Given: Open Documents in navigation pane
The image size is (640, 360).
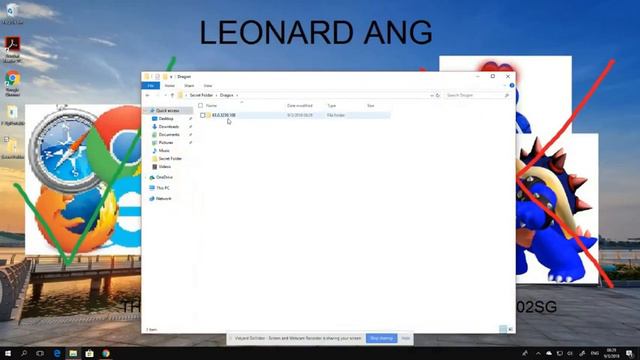Looking at the screenshot, I should pos(169,134).
